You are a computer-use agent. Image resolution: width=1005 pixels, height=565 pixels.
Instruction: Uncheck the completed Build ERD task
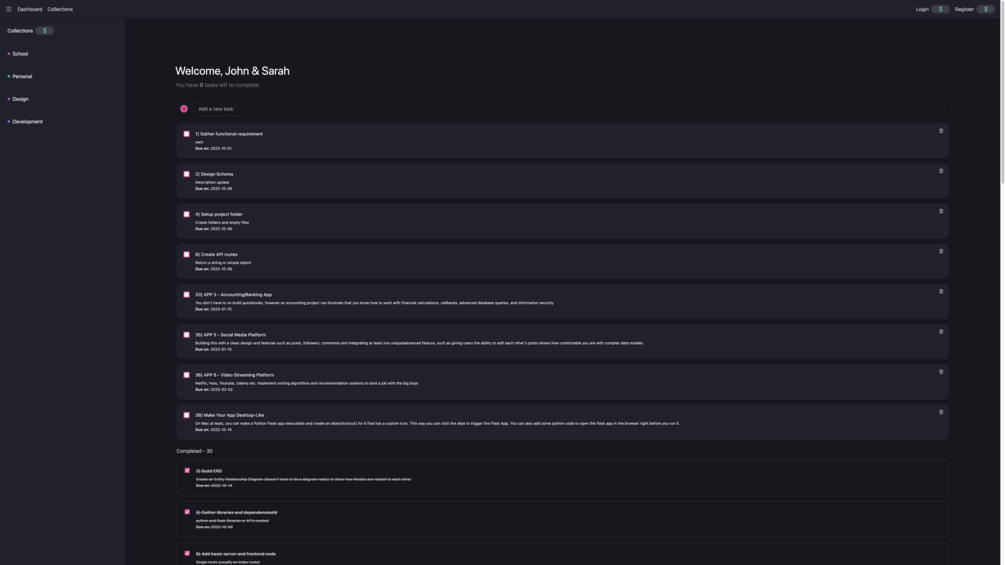point(187,470)
